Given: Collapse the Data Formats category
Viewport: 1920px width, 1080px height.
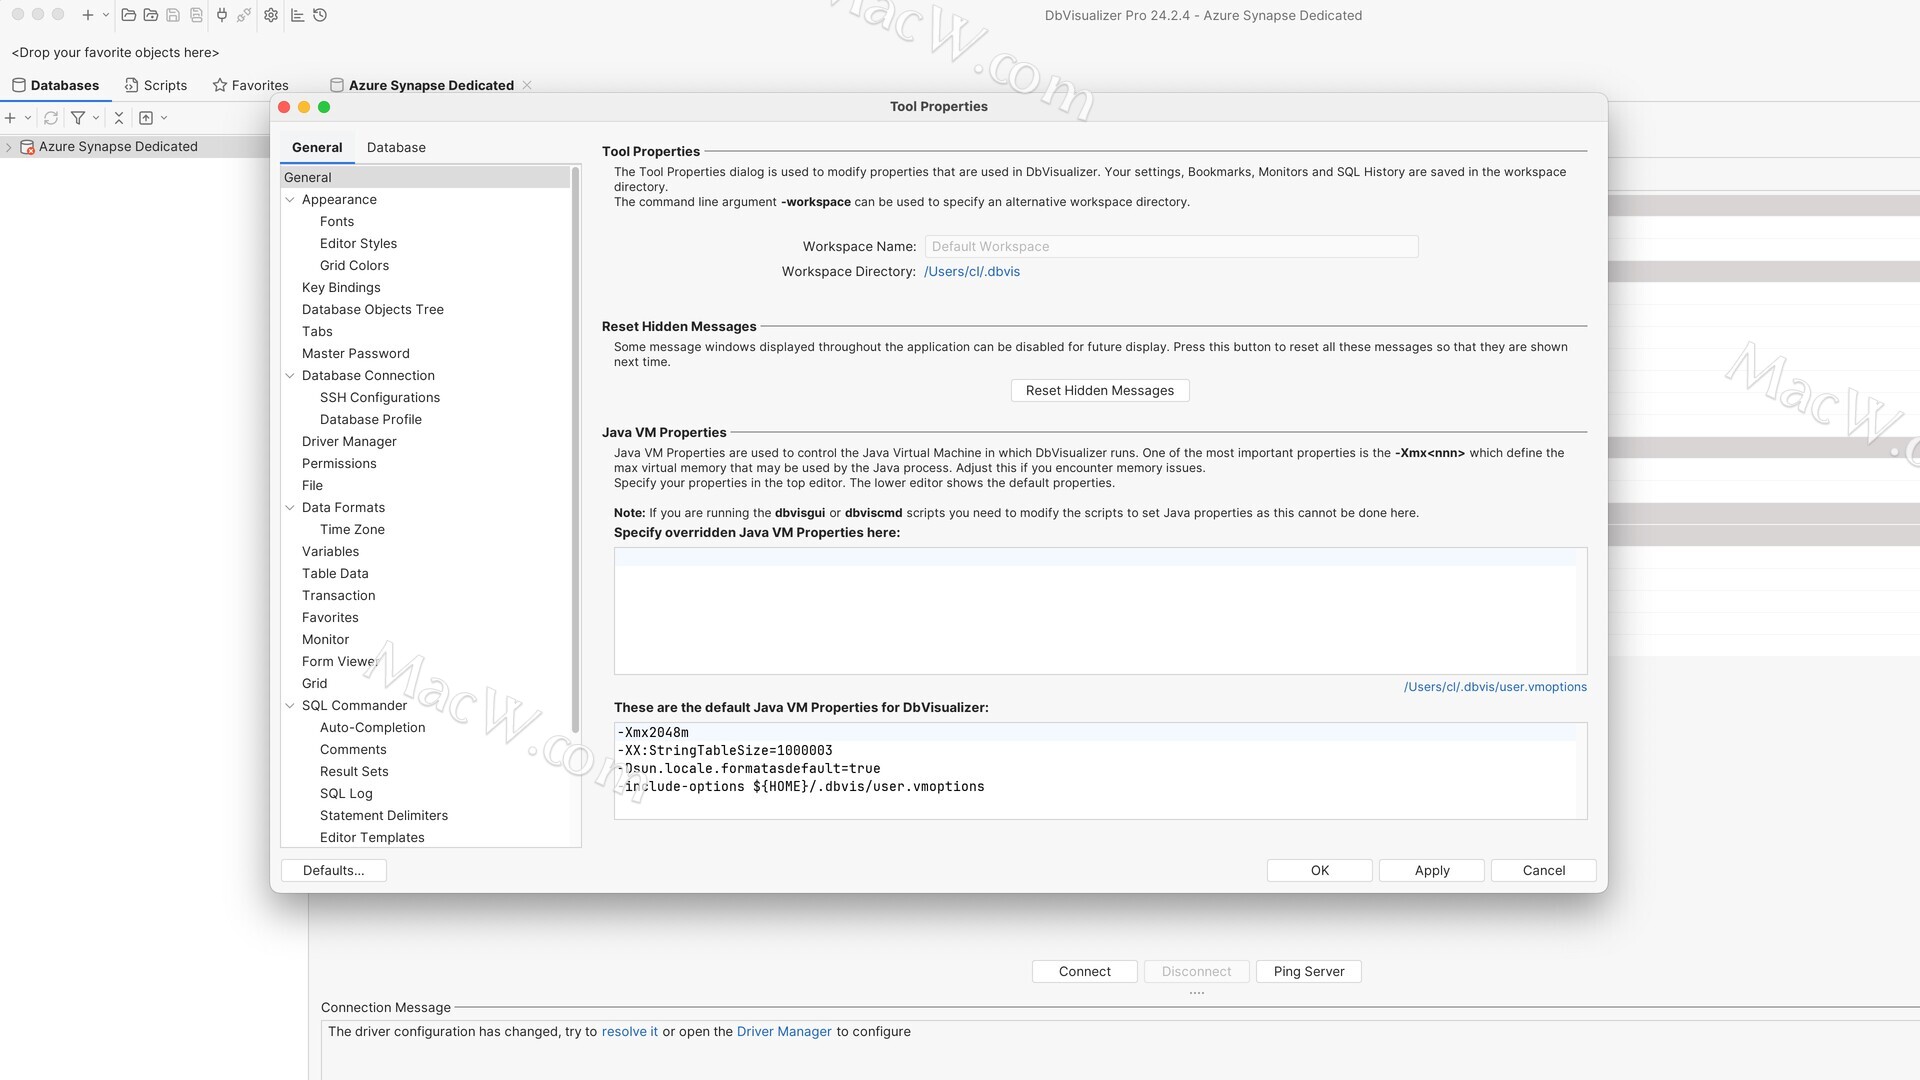Looking at the screenshot, I should [290, 508].
